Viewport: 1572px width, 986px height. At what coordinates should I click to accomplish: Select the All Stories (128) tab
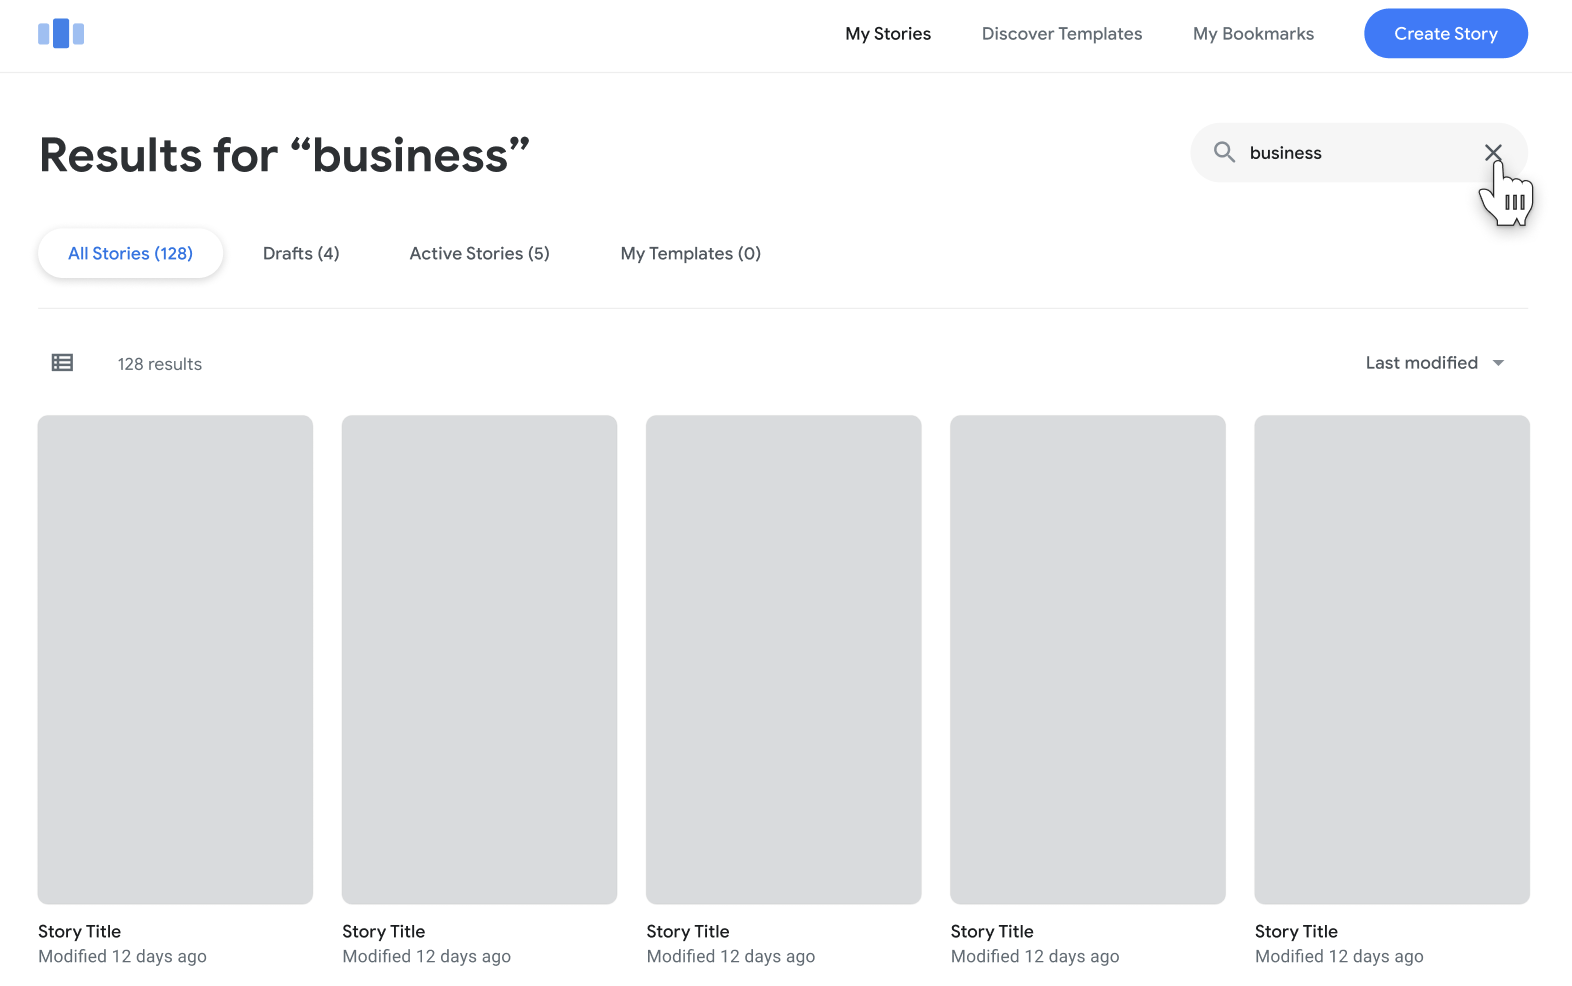tap(131, 254)
